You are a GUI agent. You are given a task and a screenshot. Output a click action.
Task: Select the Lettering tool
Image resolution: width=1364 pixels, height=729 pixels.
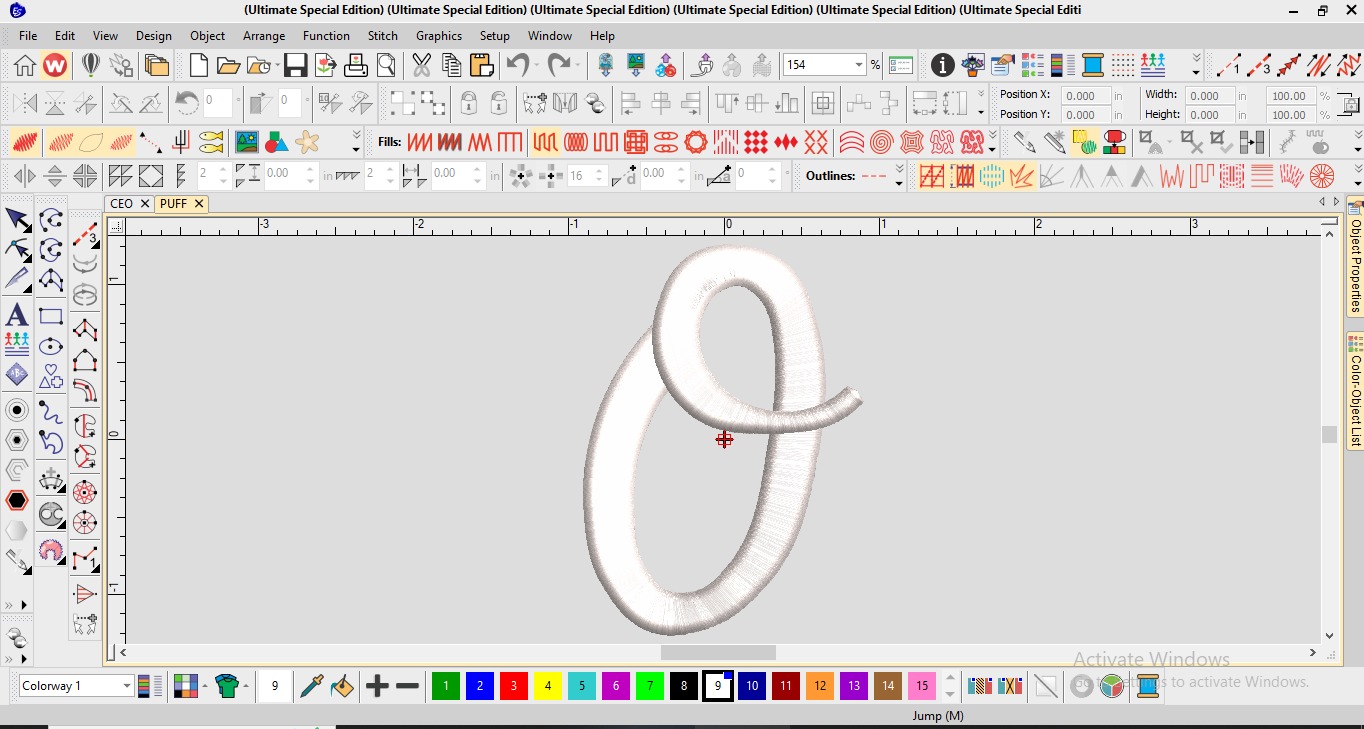[x=17, y=316]
